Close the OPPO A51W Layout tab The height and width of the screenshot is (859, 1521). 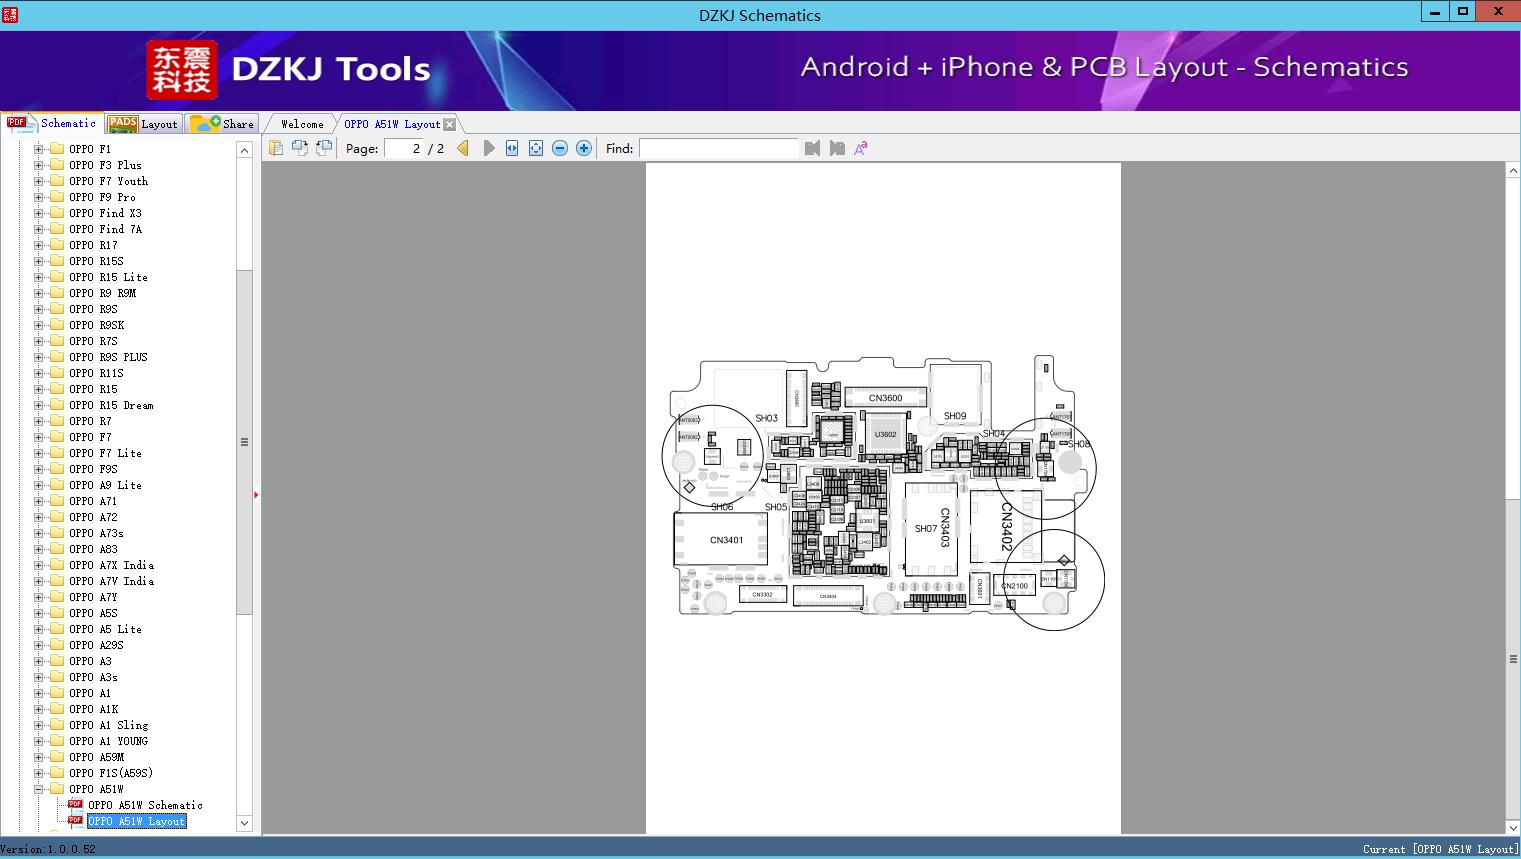450,124
